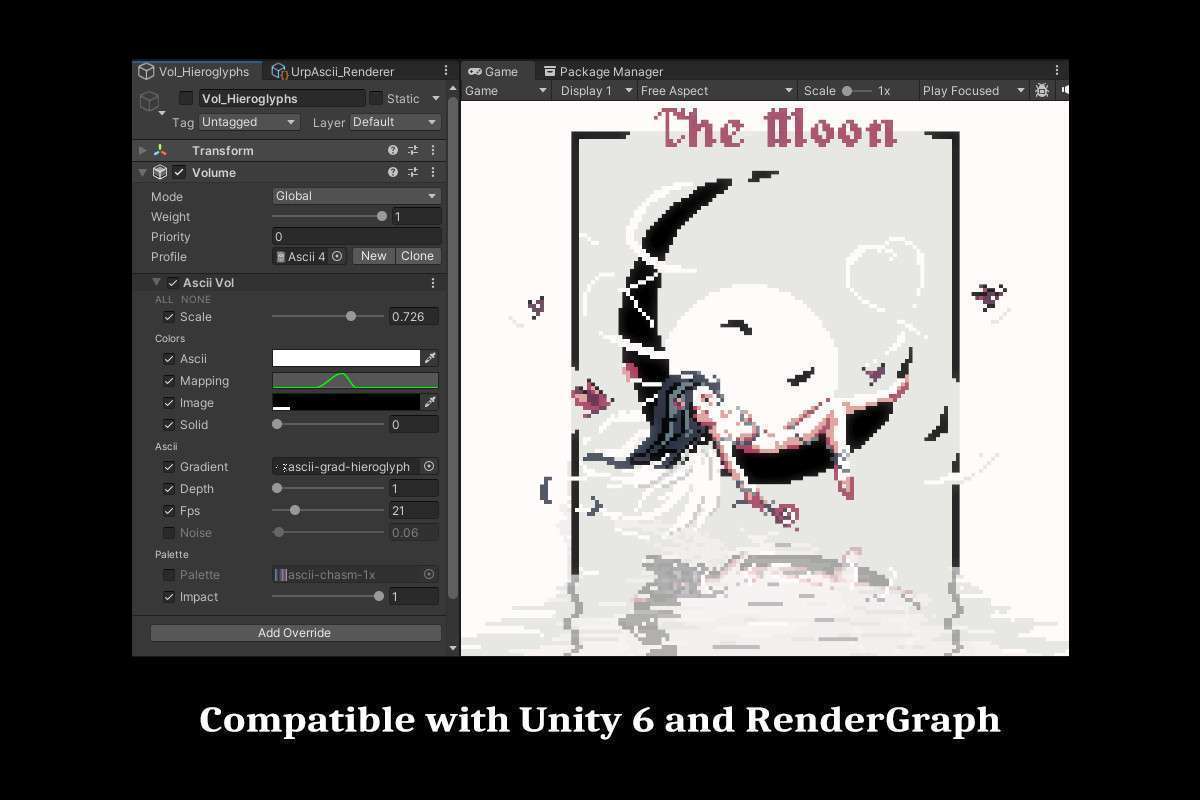This screenshot has width=1200, height=800.
Task: Click the bug icon in Game toolbar
Action: click(1042, 90)
